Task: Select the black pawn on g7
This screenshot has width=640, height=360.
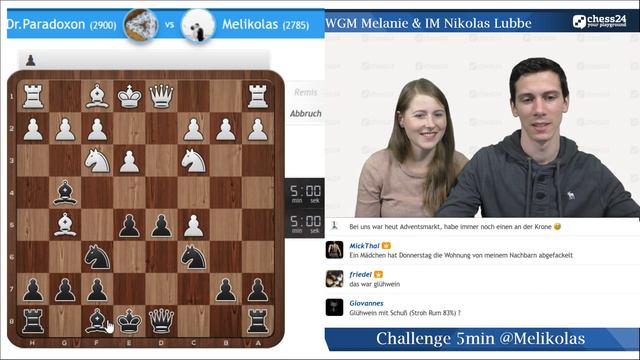Action: coord(65,290)
